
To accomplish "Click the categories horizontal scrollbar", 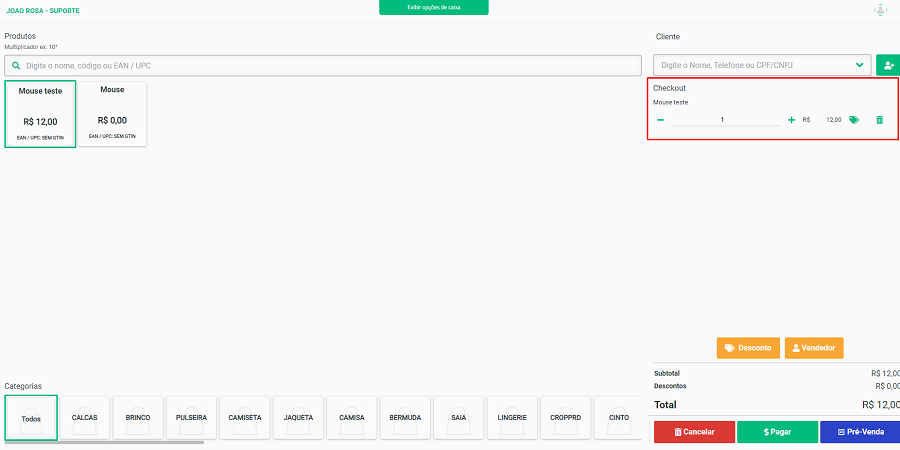I will (x=104, y=443).
